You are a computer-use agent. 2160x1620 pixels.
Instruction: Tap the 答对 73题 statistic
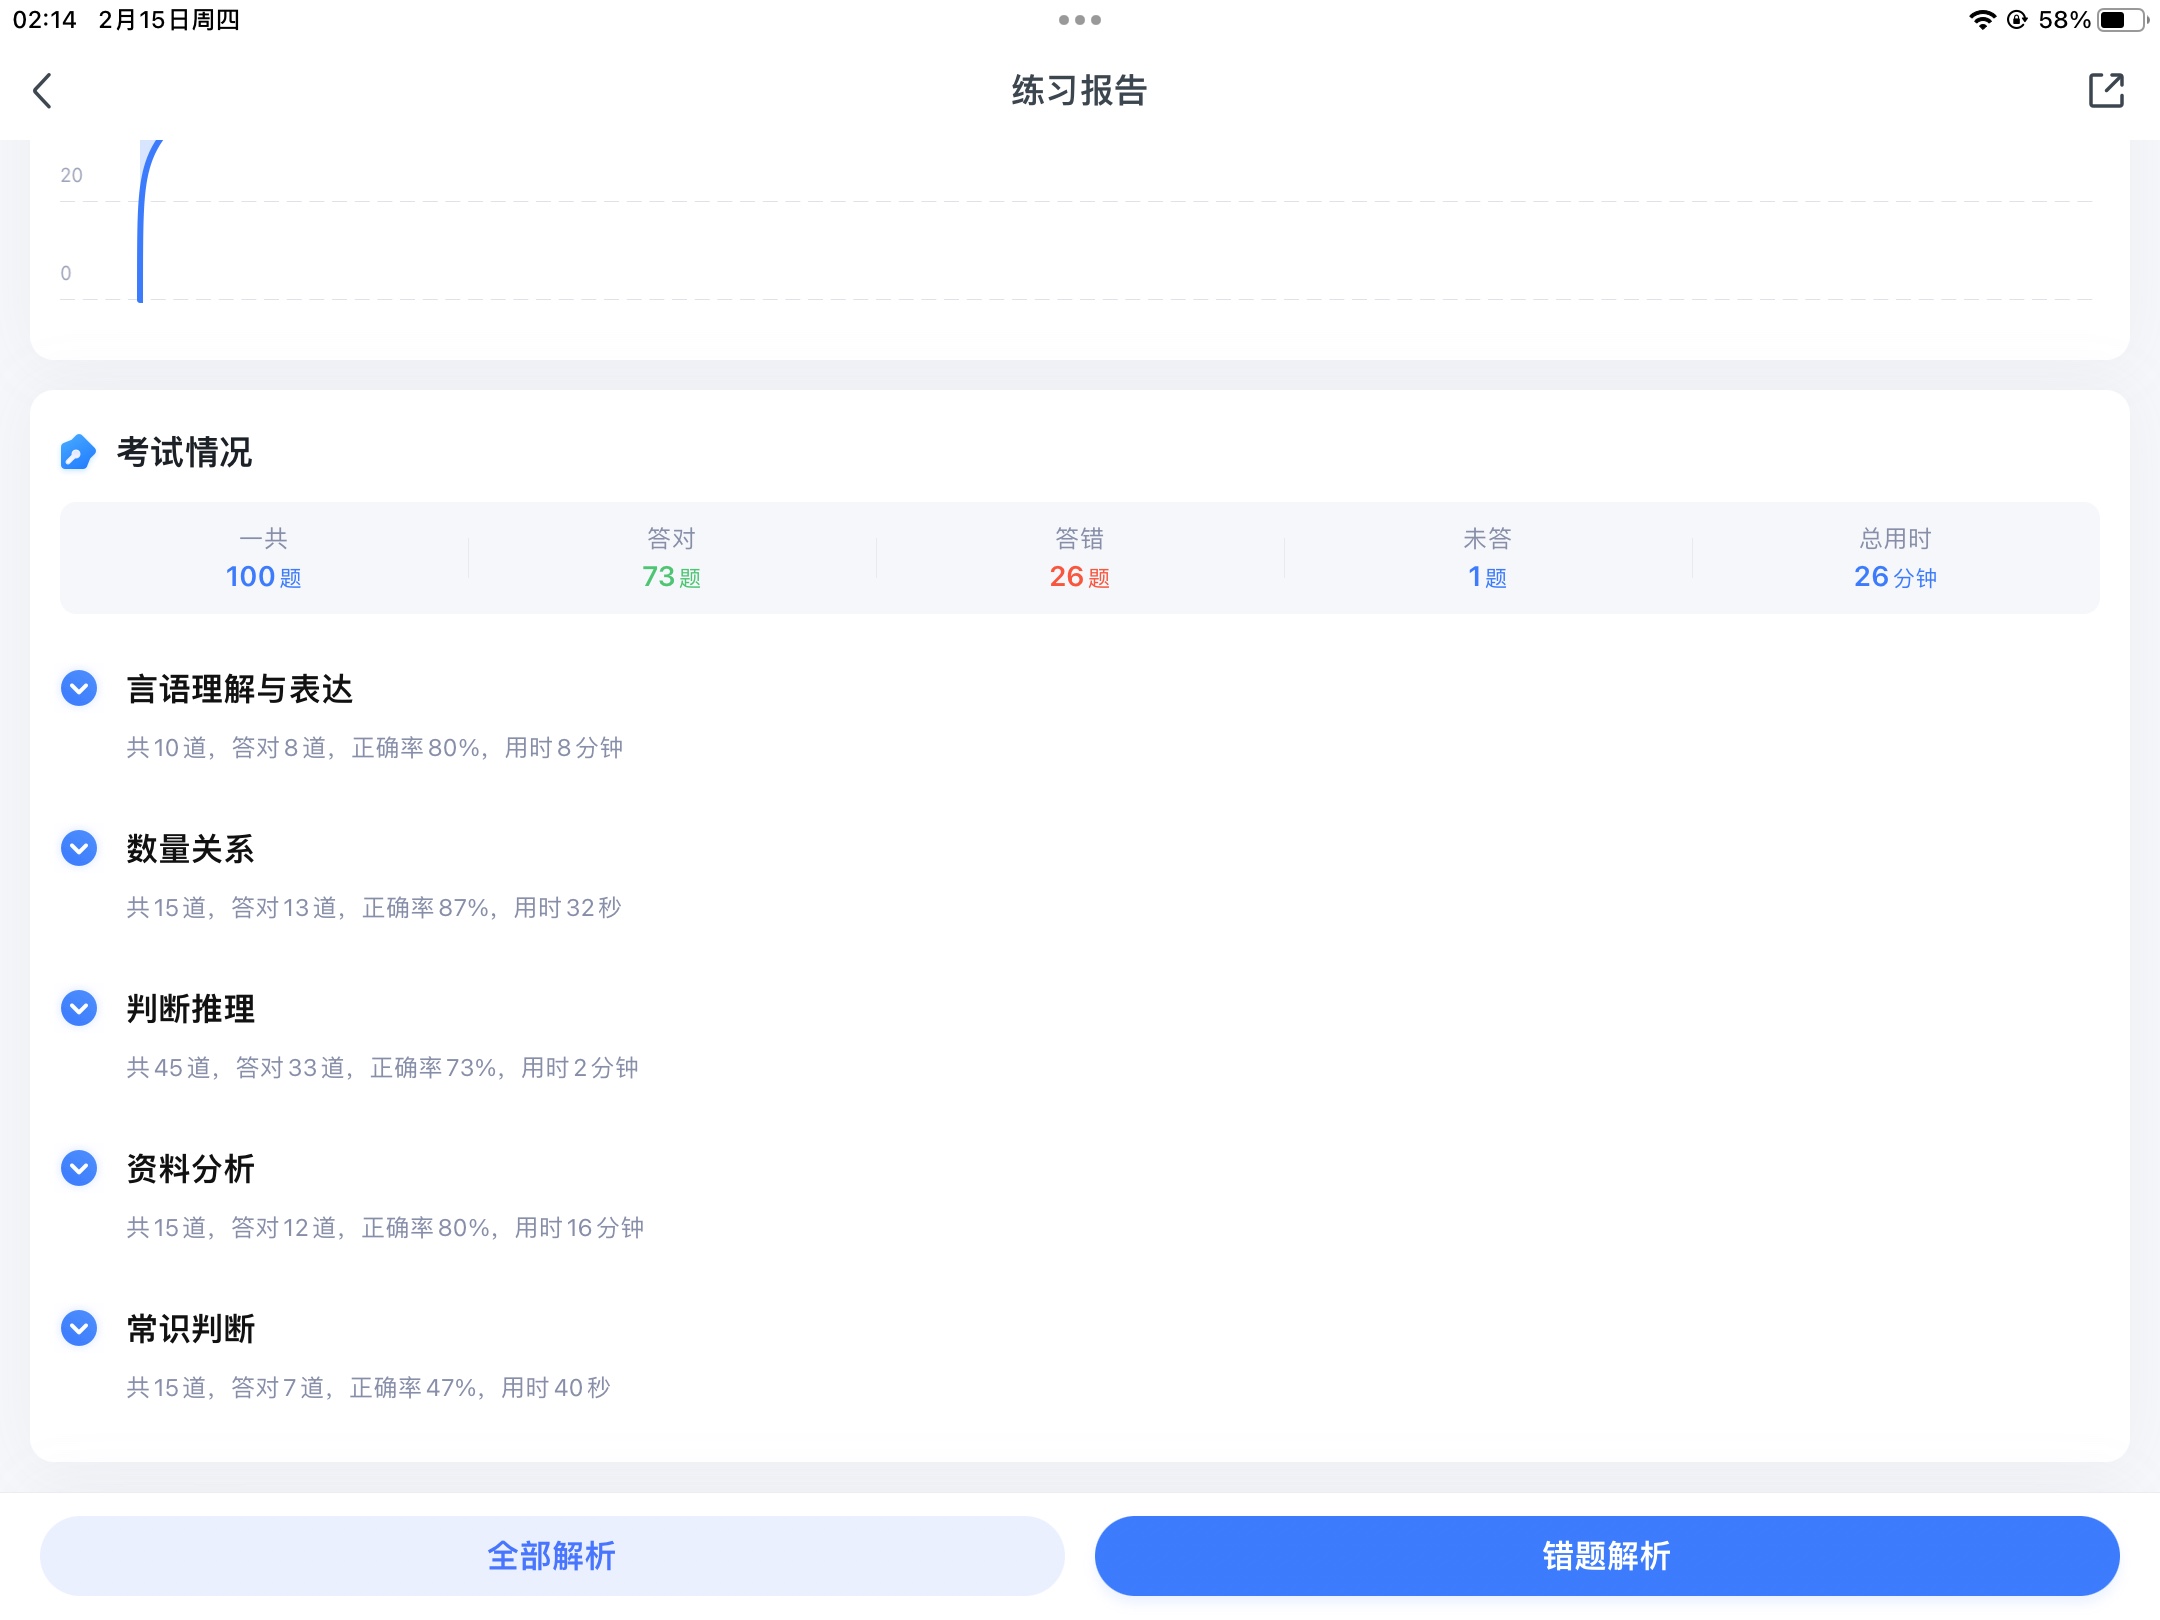click(671, 559)
